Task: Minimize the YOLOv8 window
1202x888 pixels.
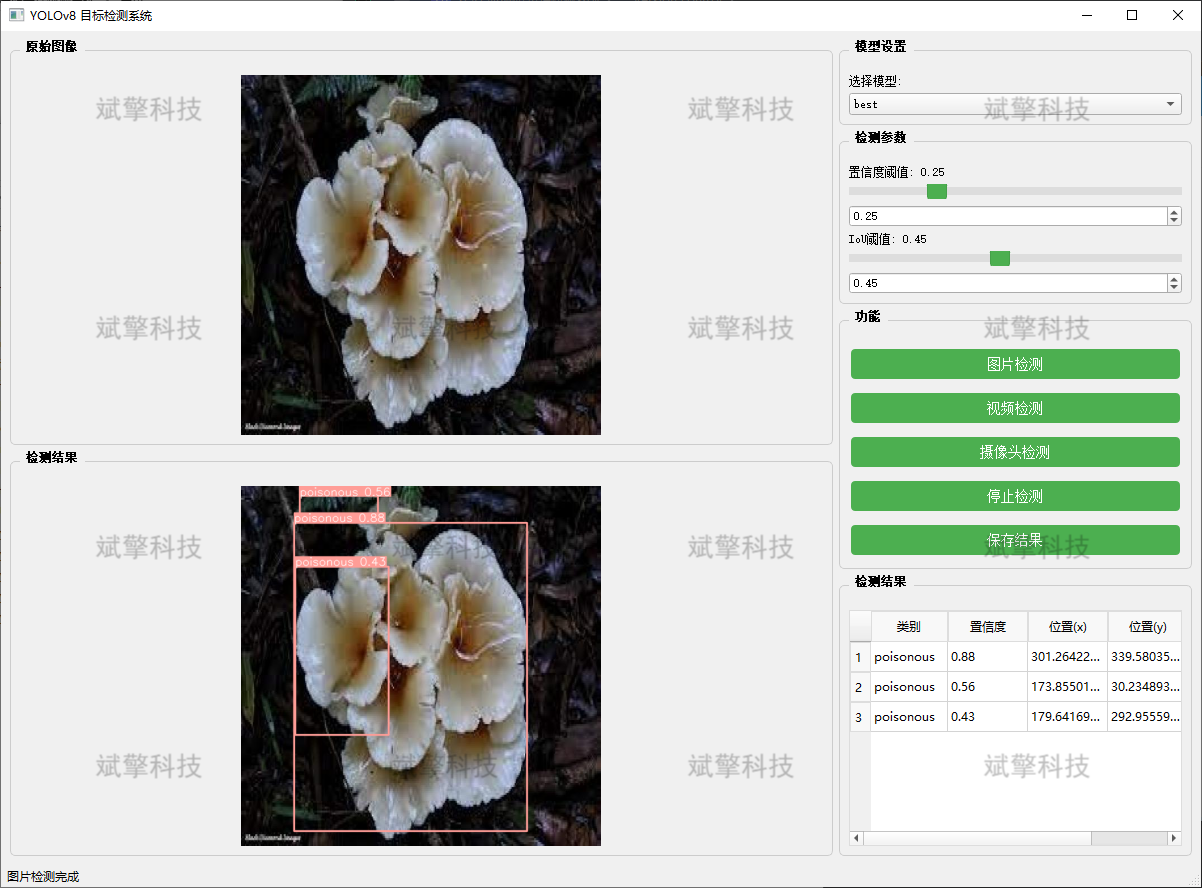Action: pyautogui.click(x=1086, y=15)
